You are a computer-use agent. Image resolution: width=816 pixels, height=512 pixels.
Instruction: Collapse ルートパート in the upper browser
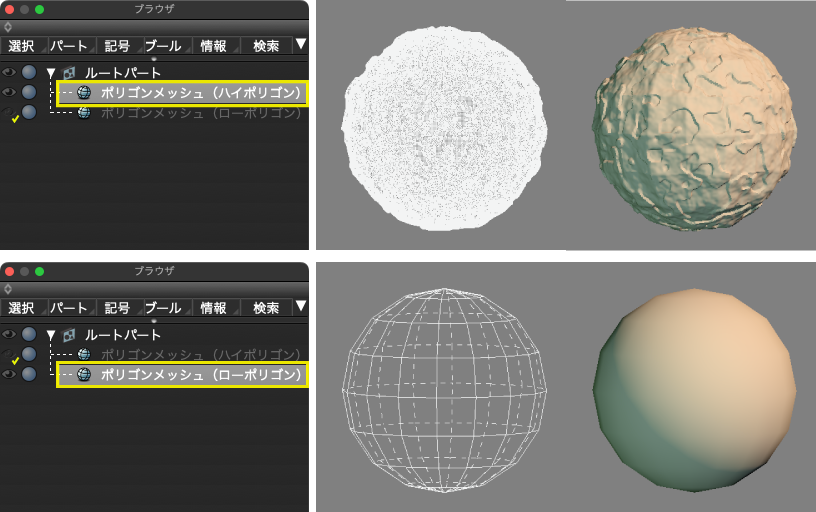click(50, 73)
